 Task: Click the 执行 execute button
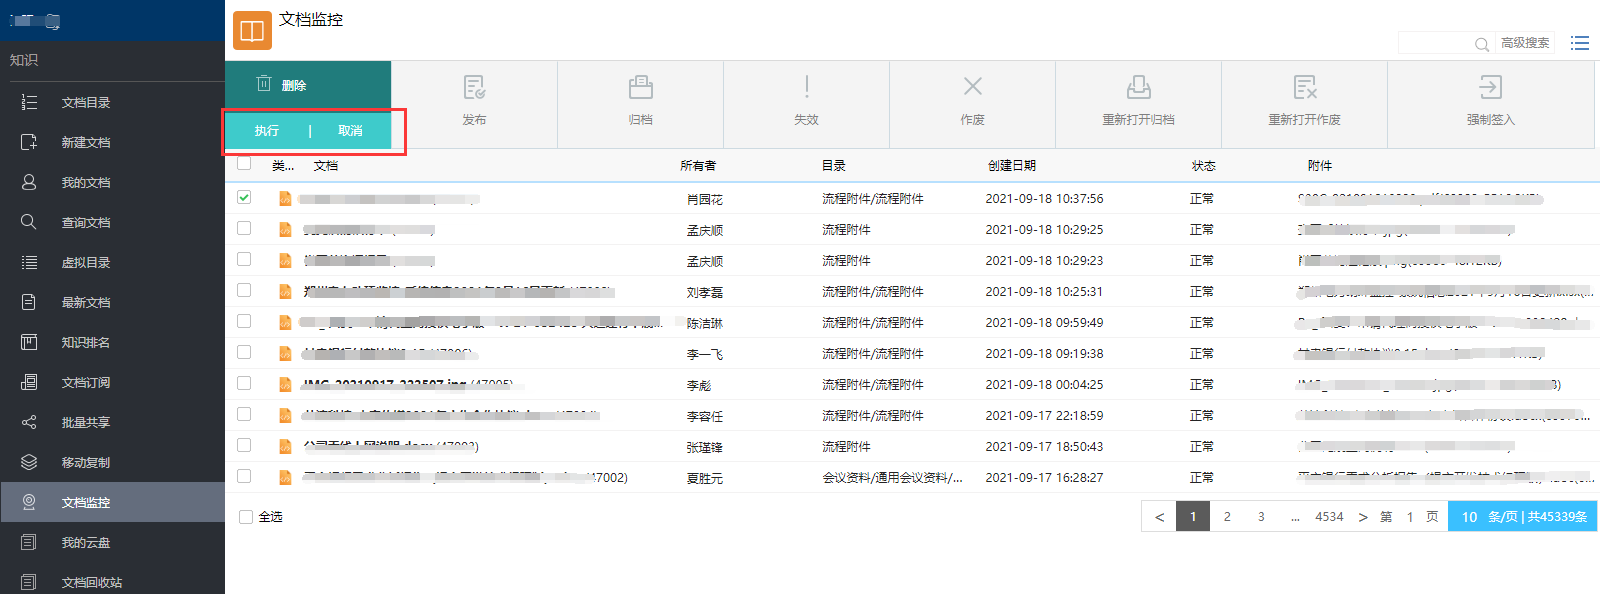coord(267,131)
